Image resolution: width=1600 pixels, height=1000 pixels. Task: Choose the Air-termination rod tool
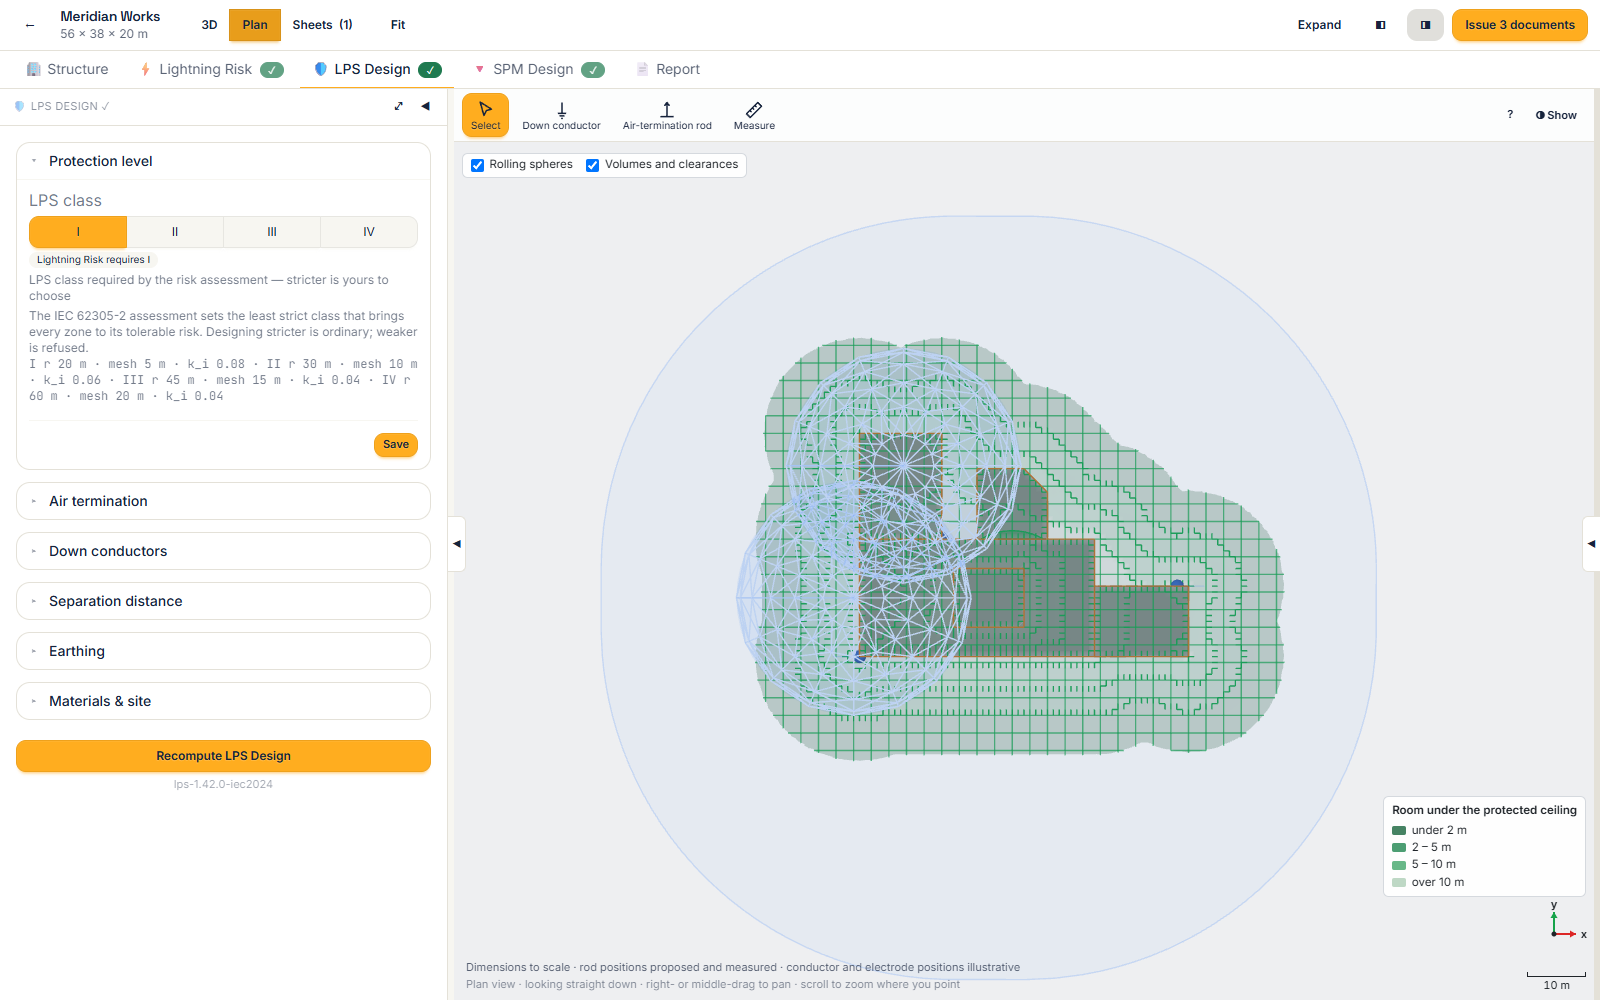(x=667, y=115)
